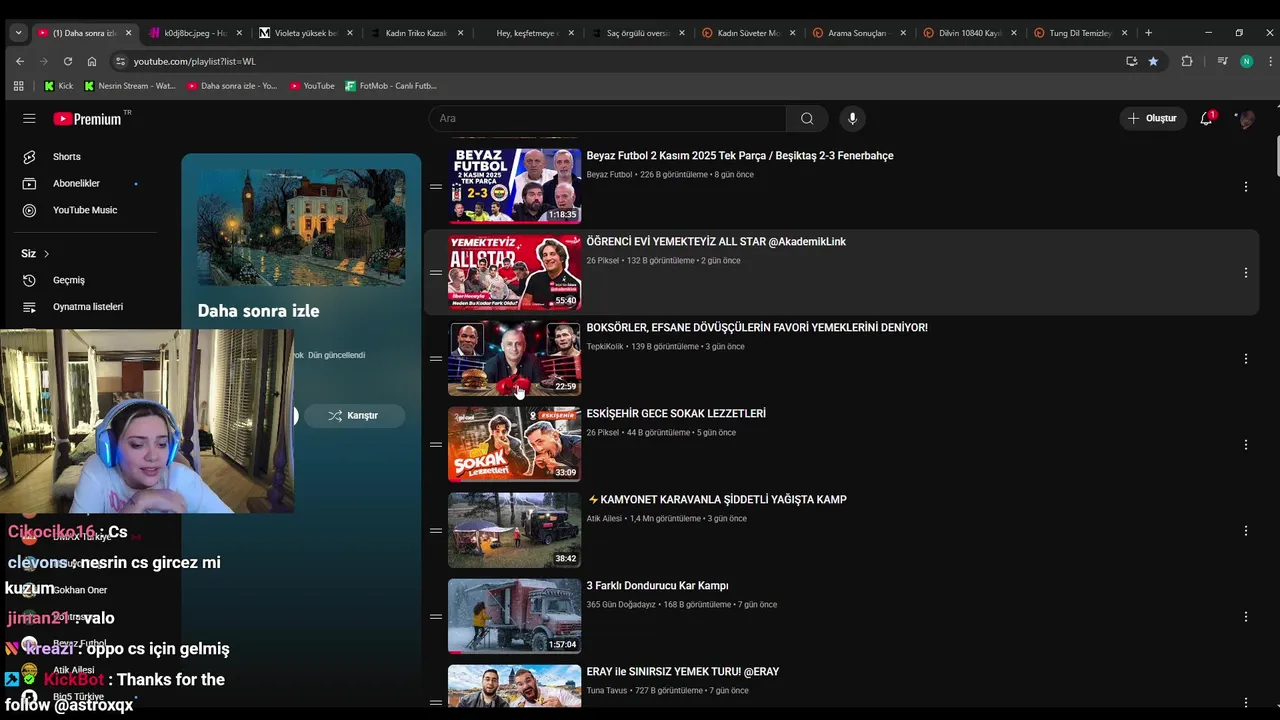Viewport: 1280px width, 720px height.
Task: Shuffle the playlist with Karıştır
Action: click(354, 415)
